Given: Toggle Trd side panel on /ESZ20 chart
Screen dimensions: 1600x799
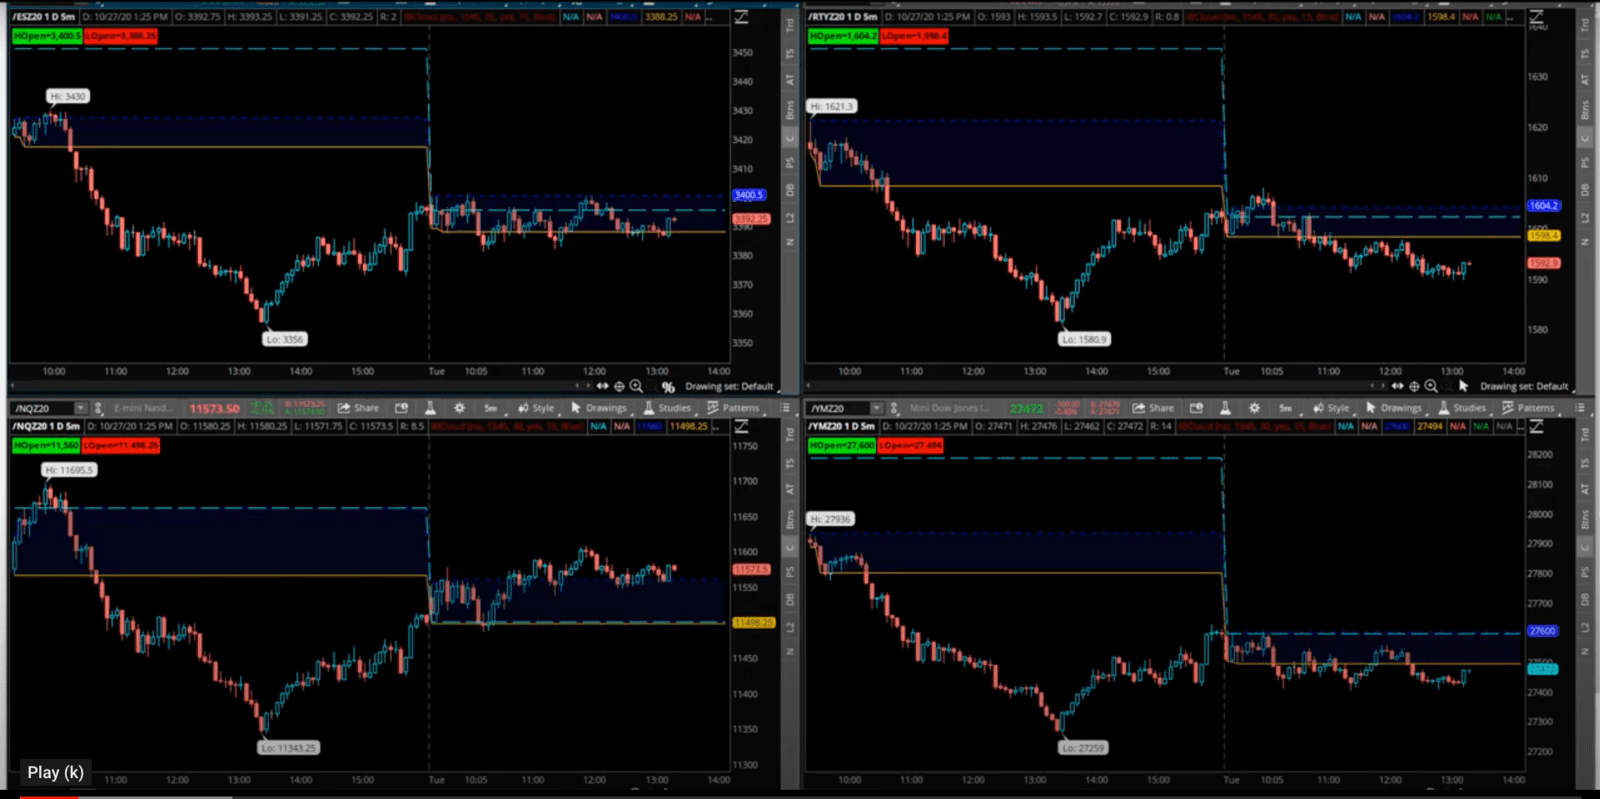Looking at the screenshot, I should [789, 25].
